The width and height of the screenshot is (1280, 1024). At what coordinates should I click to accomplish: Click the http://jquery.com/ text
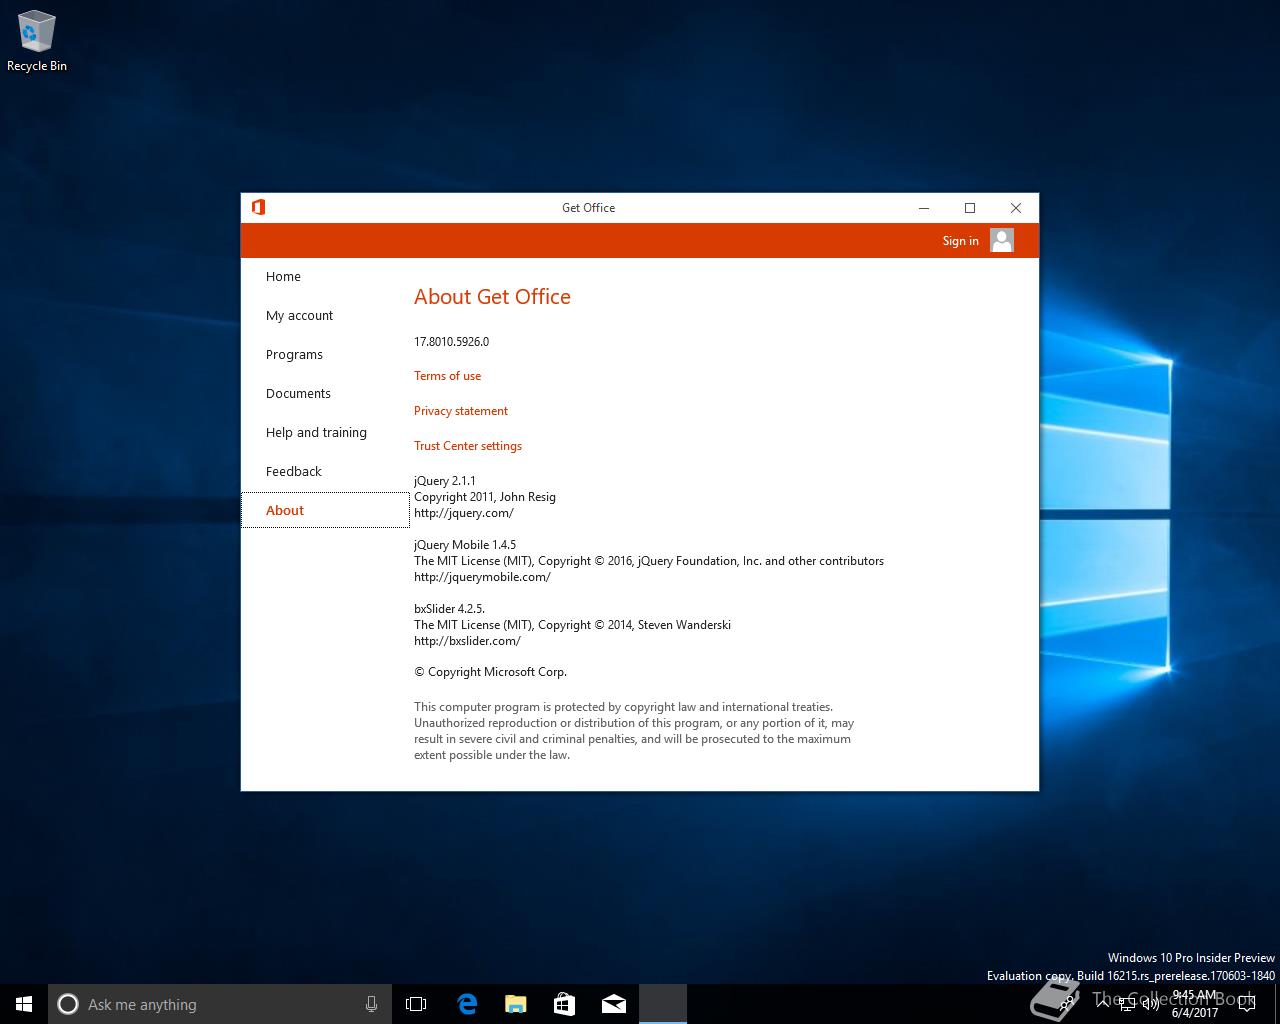pyautogui.click(x=464, y=513)
